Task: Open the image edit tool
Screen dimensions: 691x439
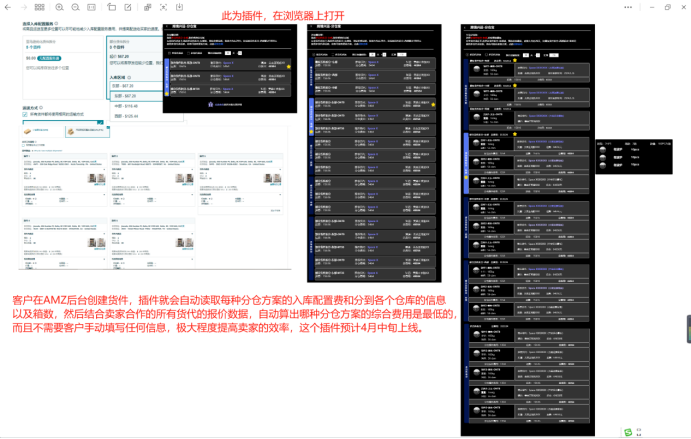Action: point(128,7)
